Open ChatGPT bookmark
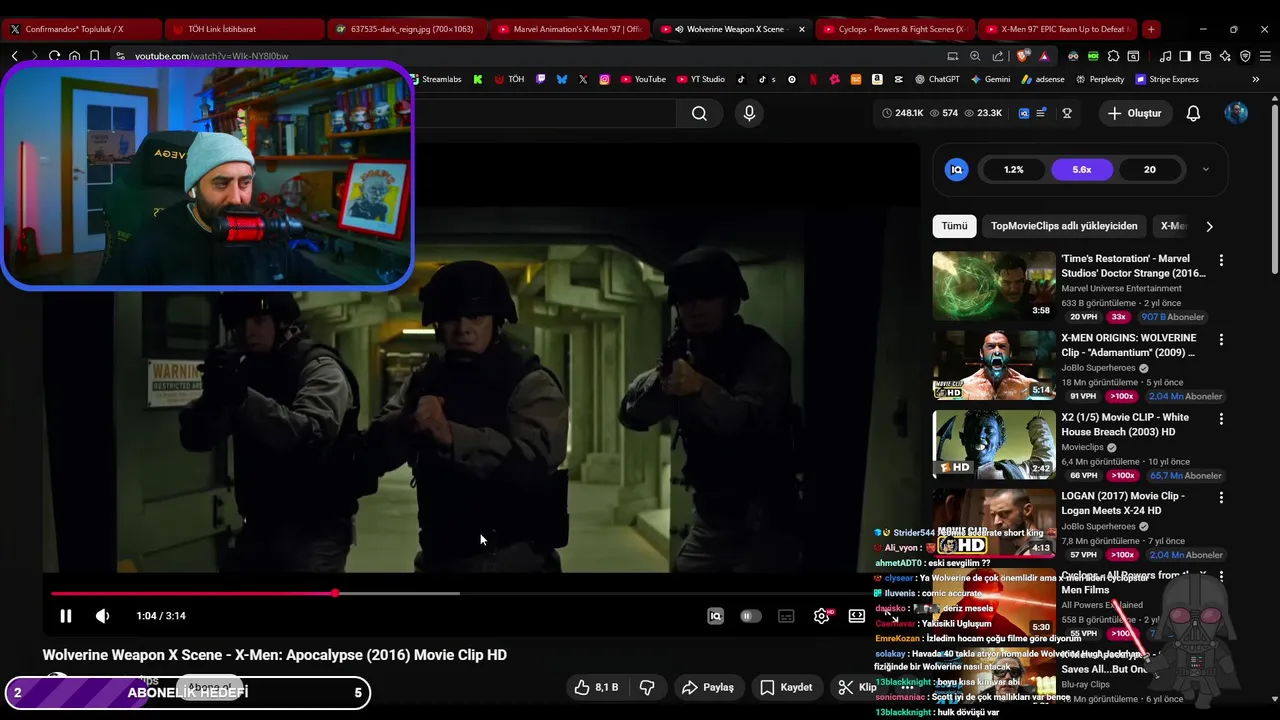Screen dimensions: 1280x720 (937, 79)
